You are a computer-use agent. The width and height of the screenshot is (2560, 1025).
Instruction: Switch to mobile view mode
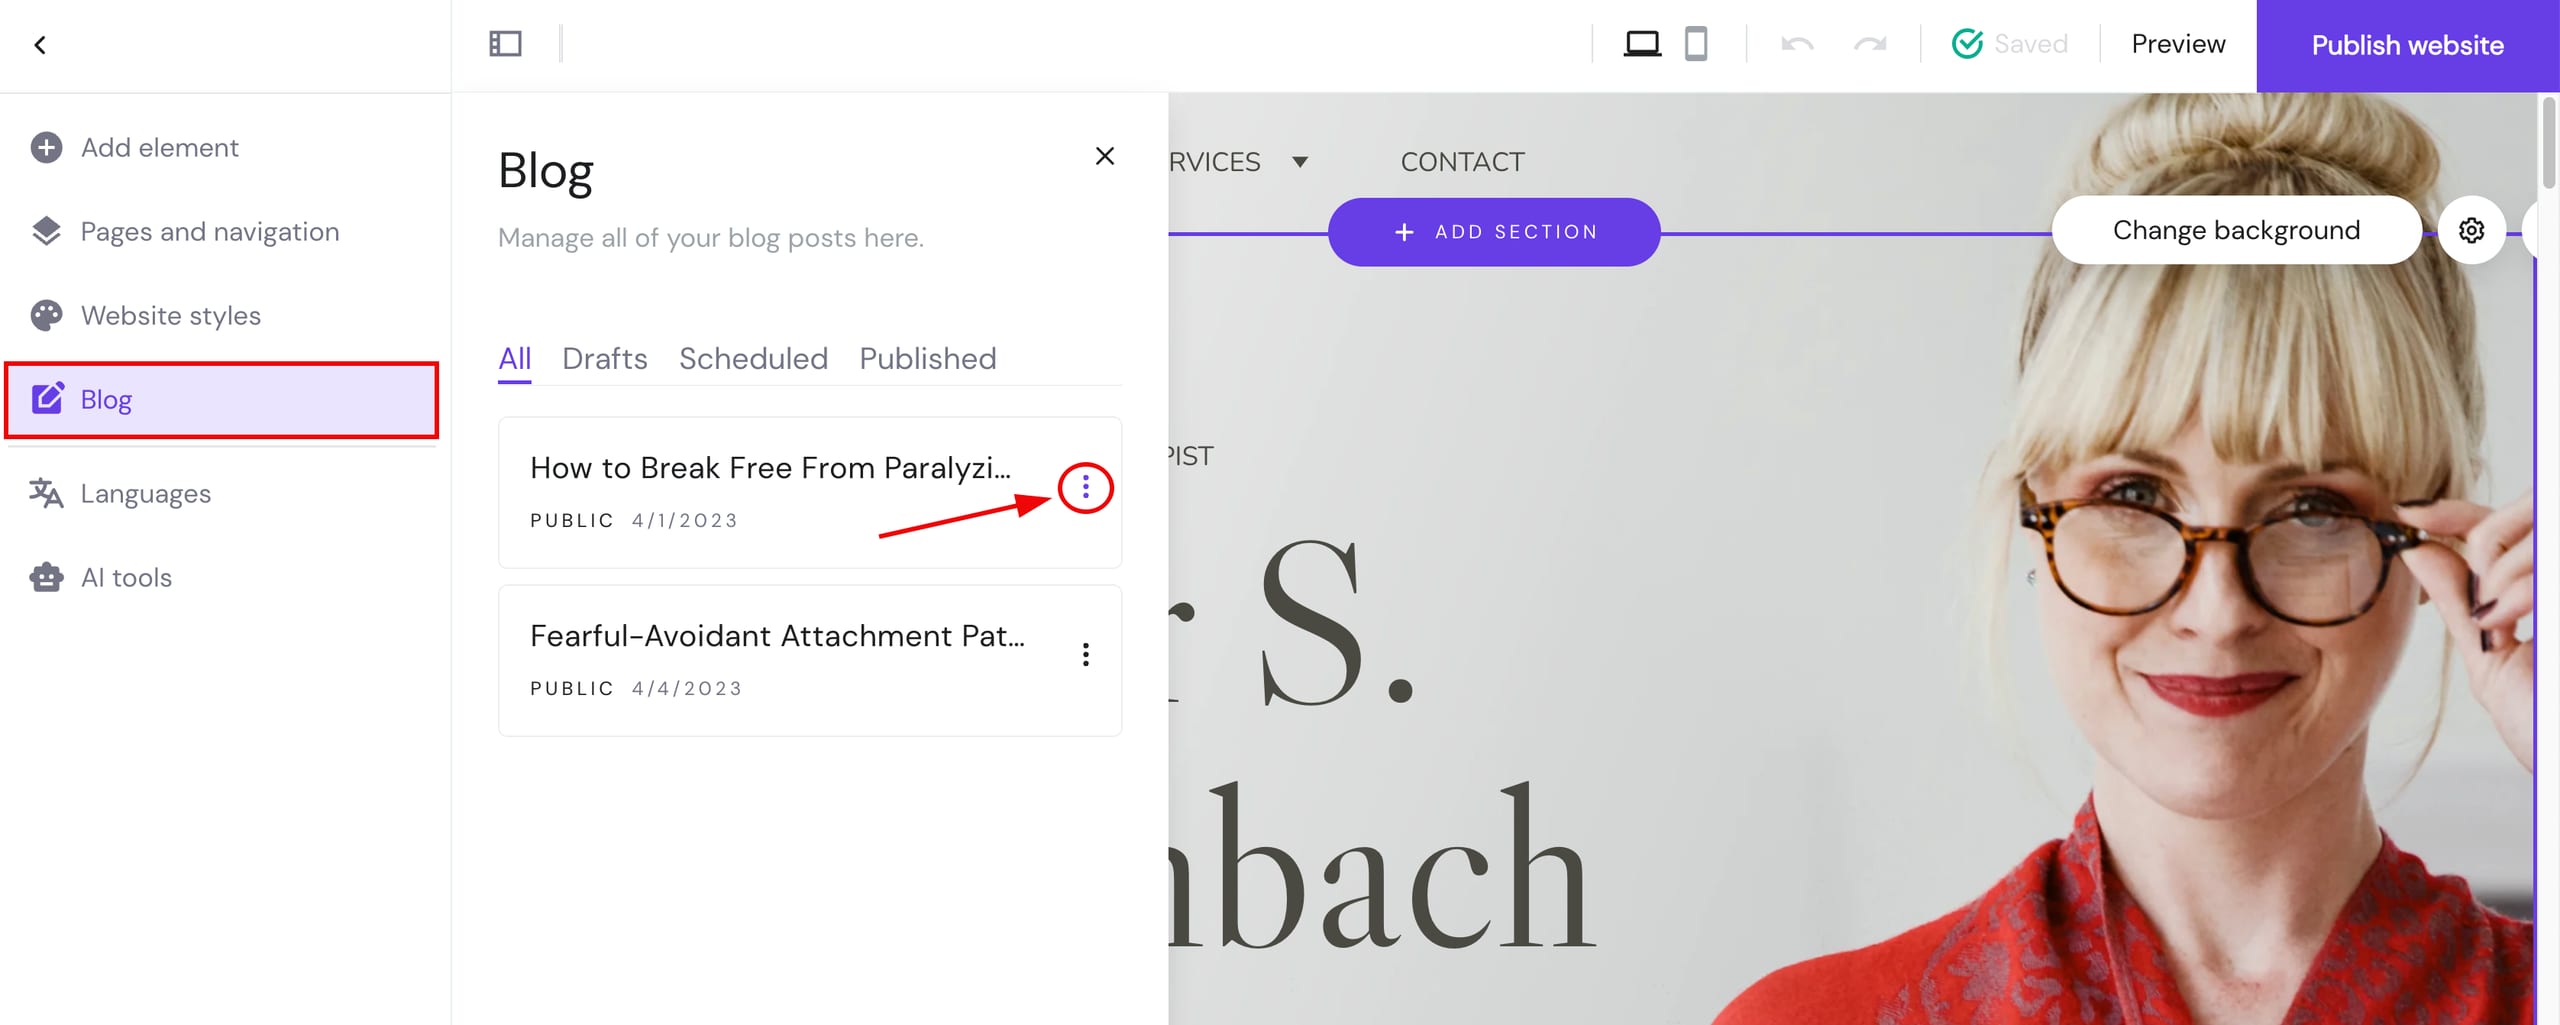coord(1697,43)
